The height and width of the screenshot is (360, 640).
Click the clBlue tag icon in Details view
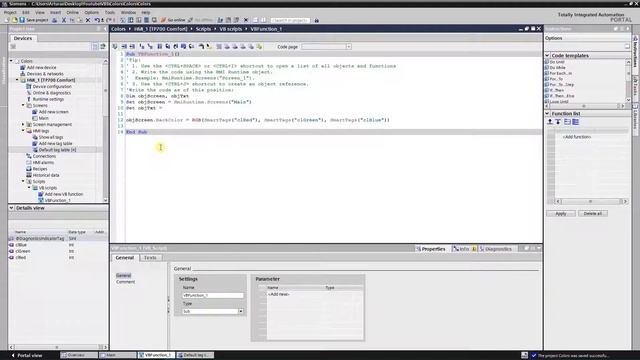coord(11,245)
